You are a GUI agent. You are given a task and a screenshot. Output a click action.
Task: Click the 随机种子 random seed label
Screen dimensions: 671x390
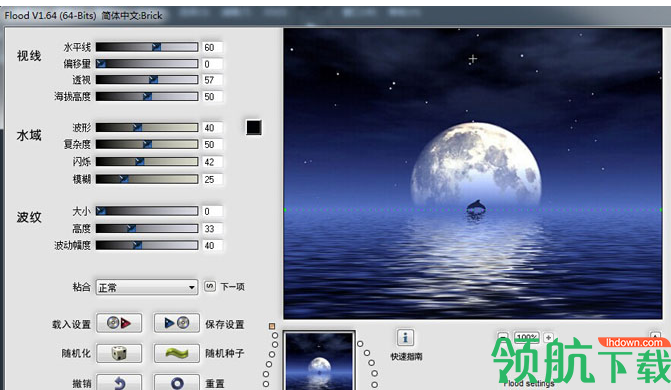click(x=225, y=353)
